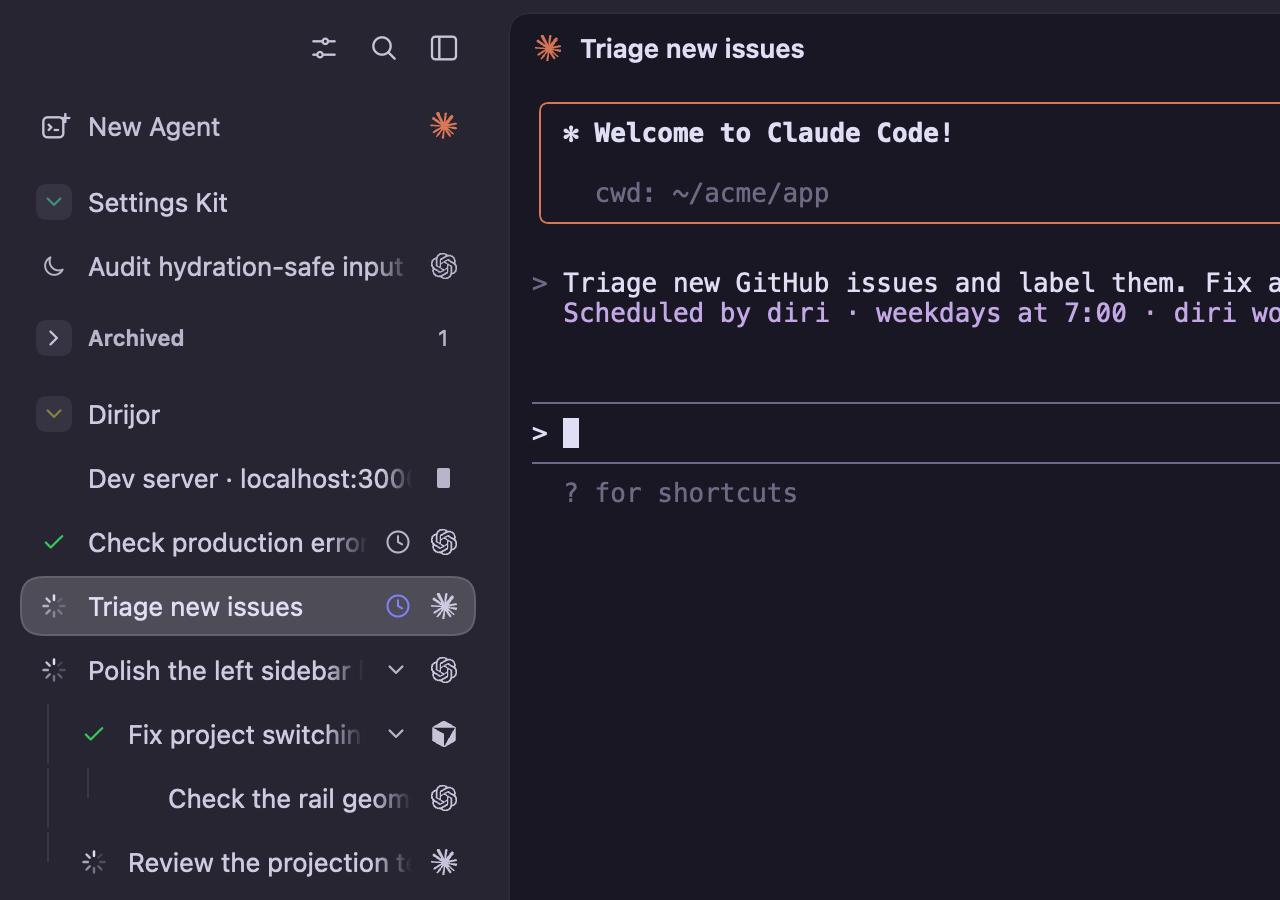The image size is (1280, 900).
Task: Select the Dirijor project label
Action: tap(124, 415)
